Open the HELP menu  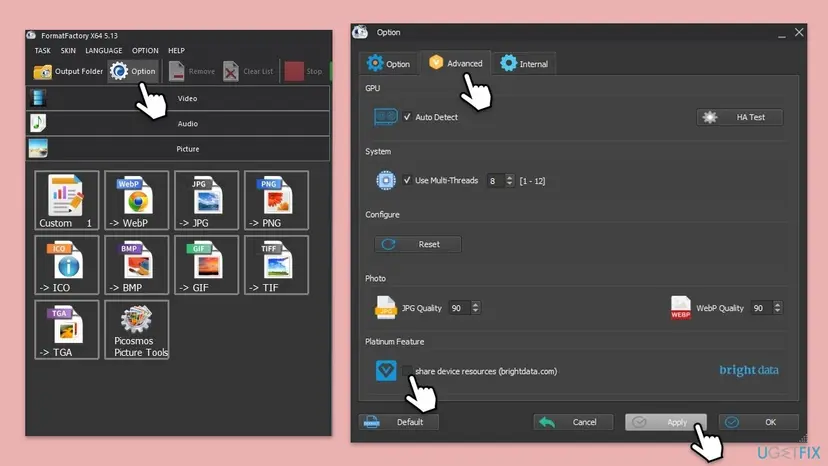[176, 51]
